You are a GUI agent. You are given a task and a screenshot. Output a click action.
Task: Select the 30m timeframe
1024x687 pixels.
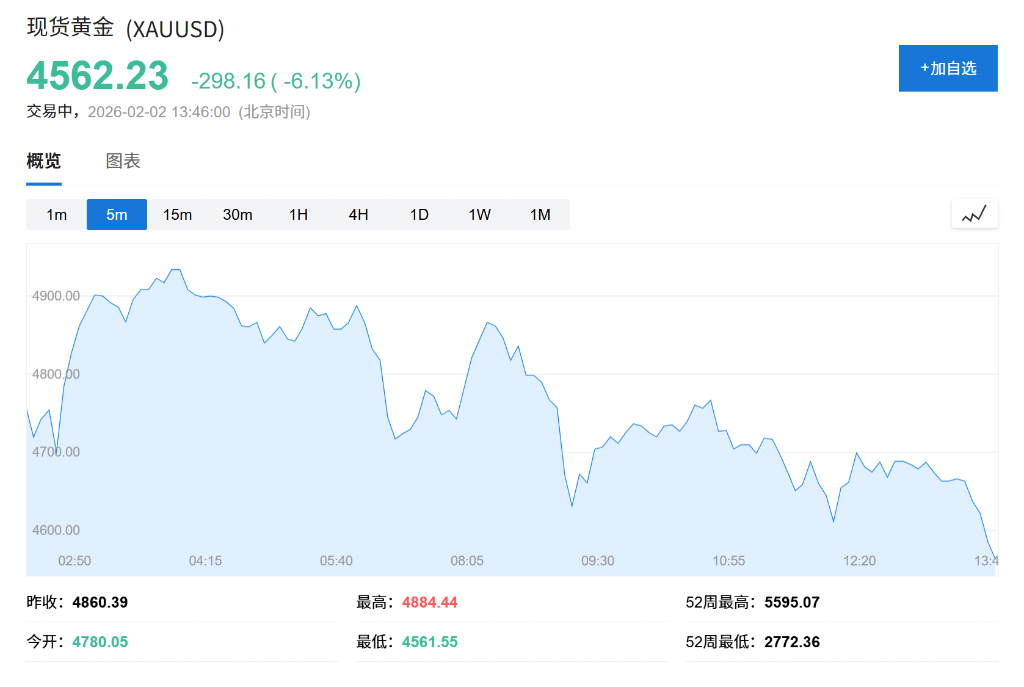coord(237,214)
